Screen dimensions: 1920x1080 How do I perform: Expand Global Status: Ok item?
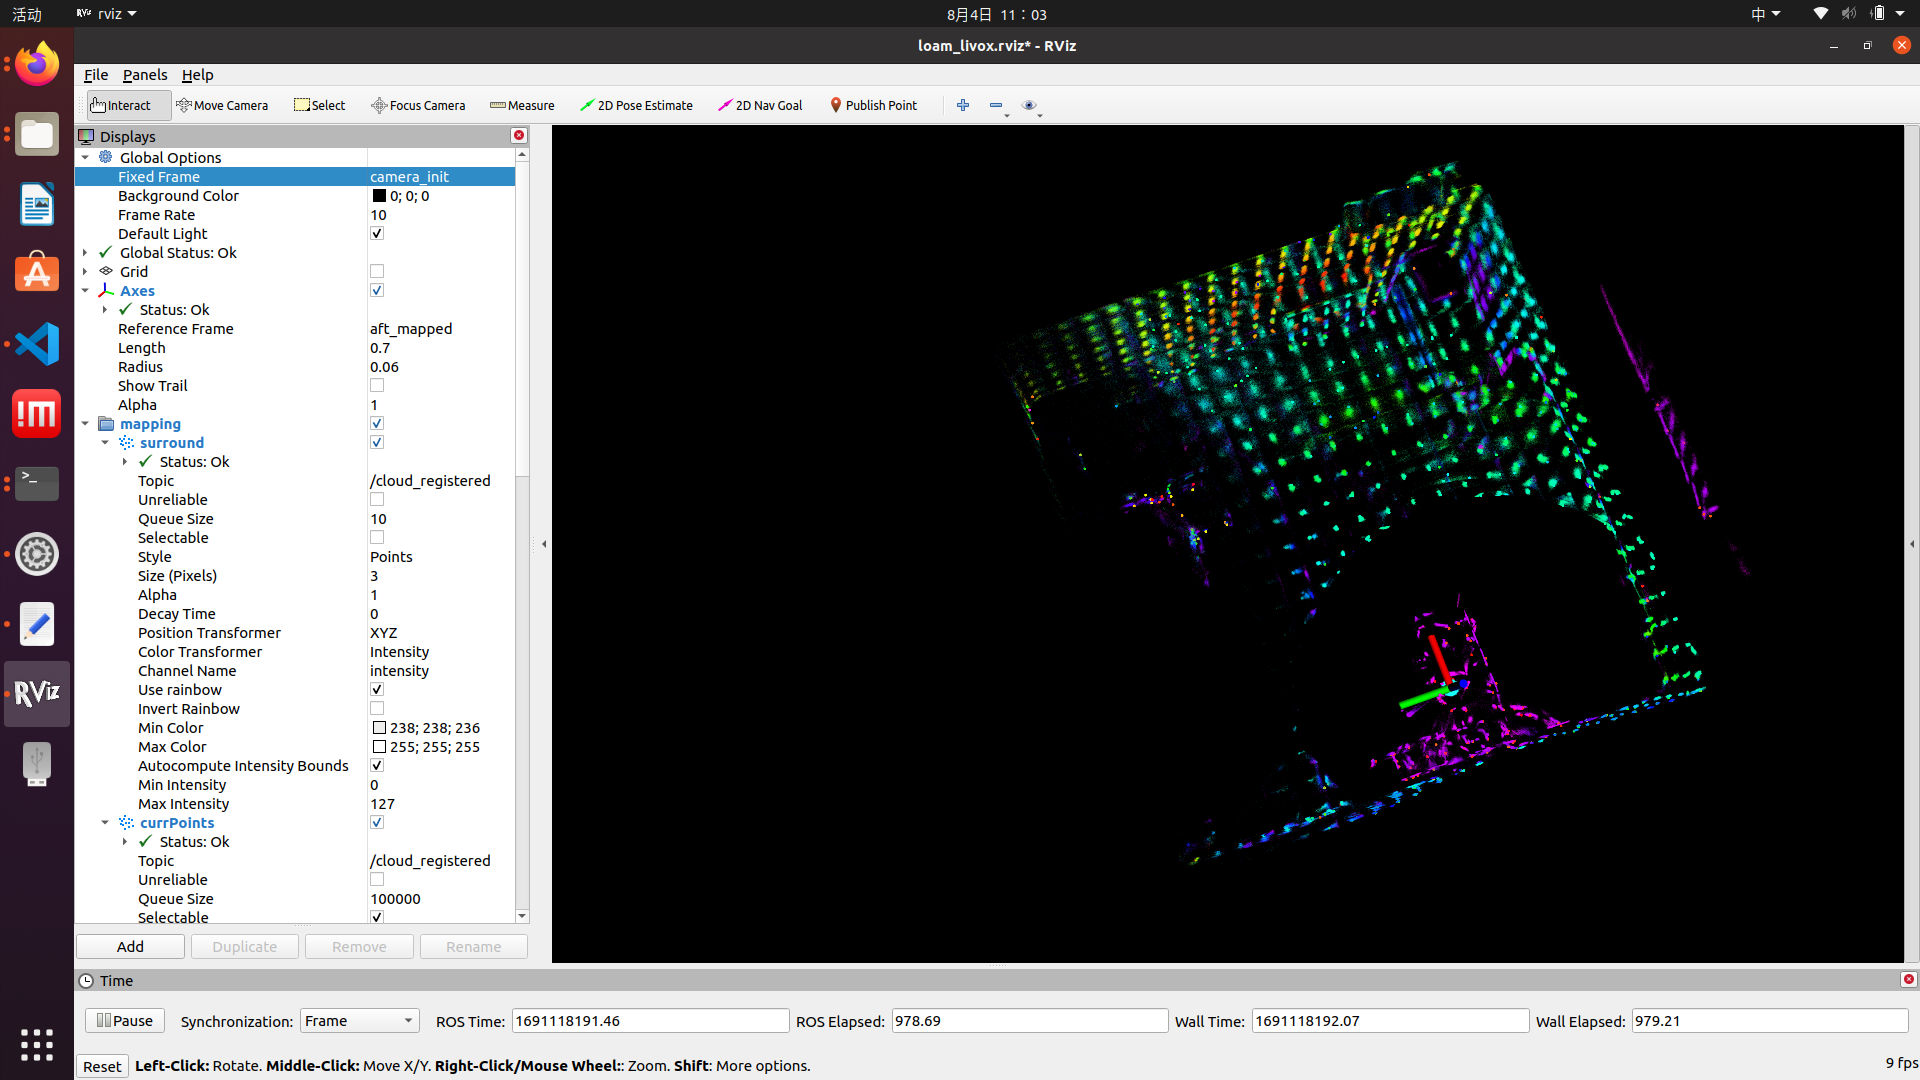[85, 253]
